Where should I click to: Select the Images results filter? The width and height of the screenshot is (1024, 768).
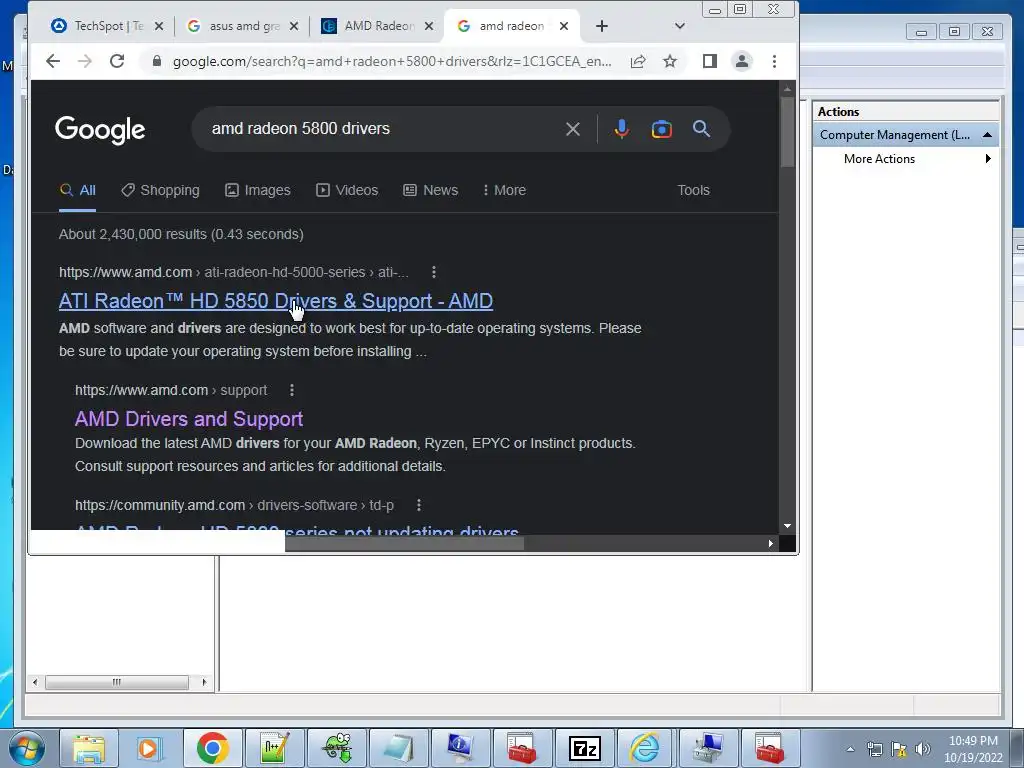pyautogui.click(x=258, y=190)
